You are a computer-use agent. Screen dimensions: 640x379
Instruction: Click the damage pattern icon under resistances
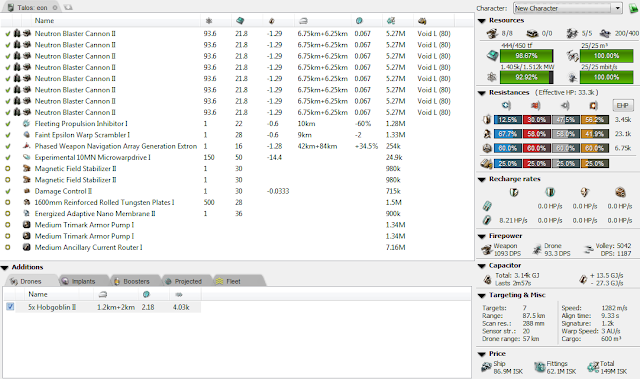487,164
